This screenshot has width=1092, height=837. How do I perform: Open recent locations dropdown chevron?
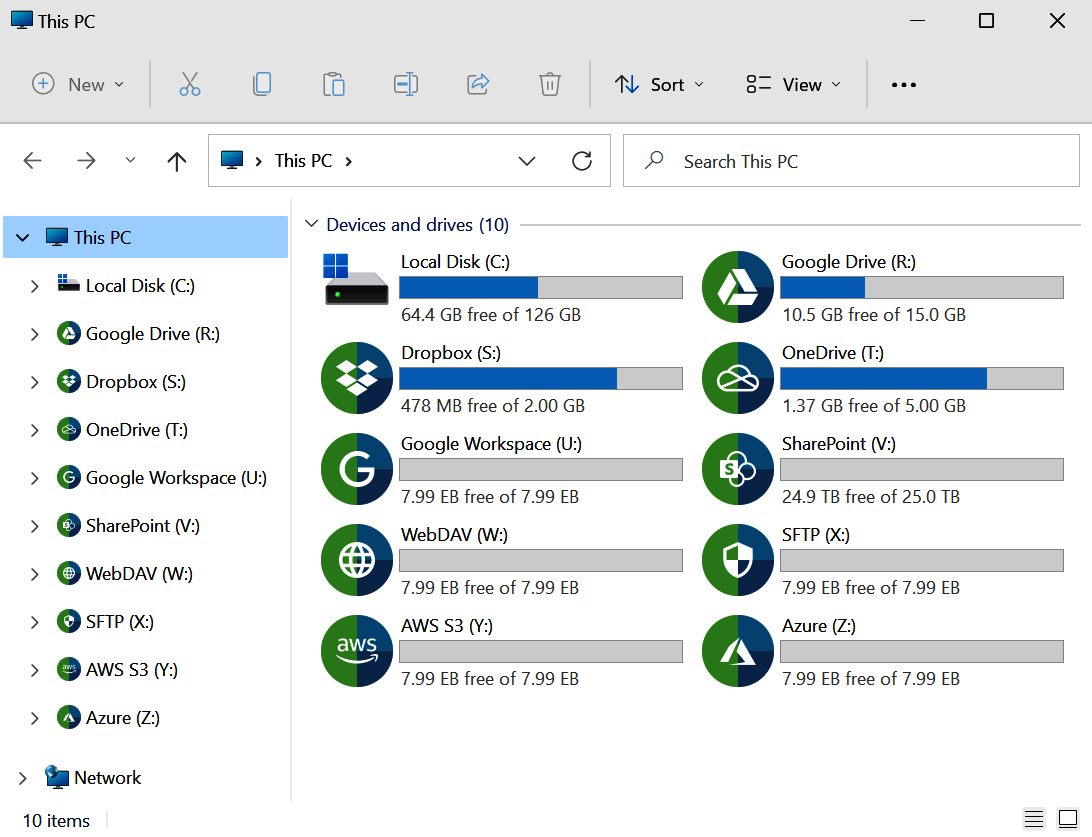[130, 161]
